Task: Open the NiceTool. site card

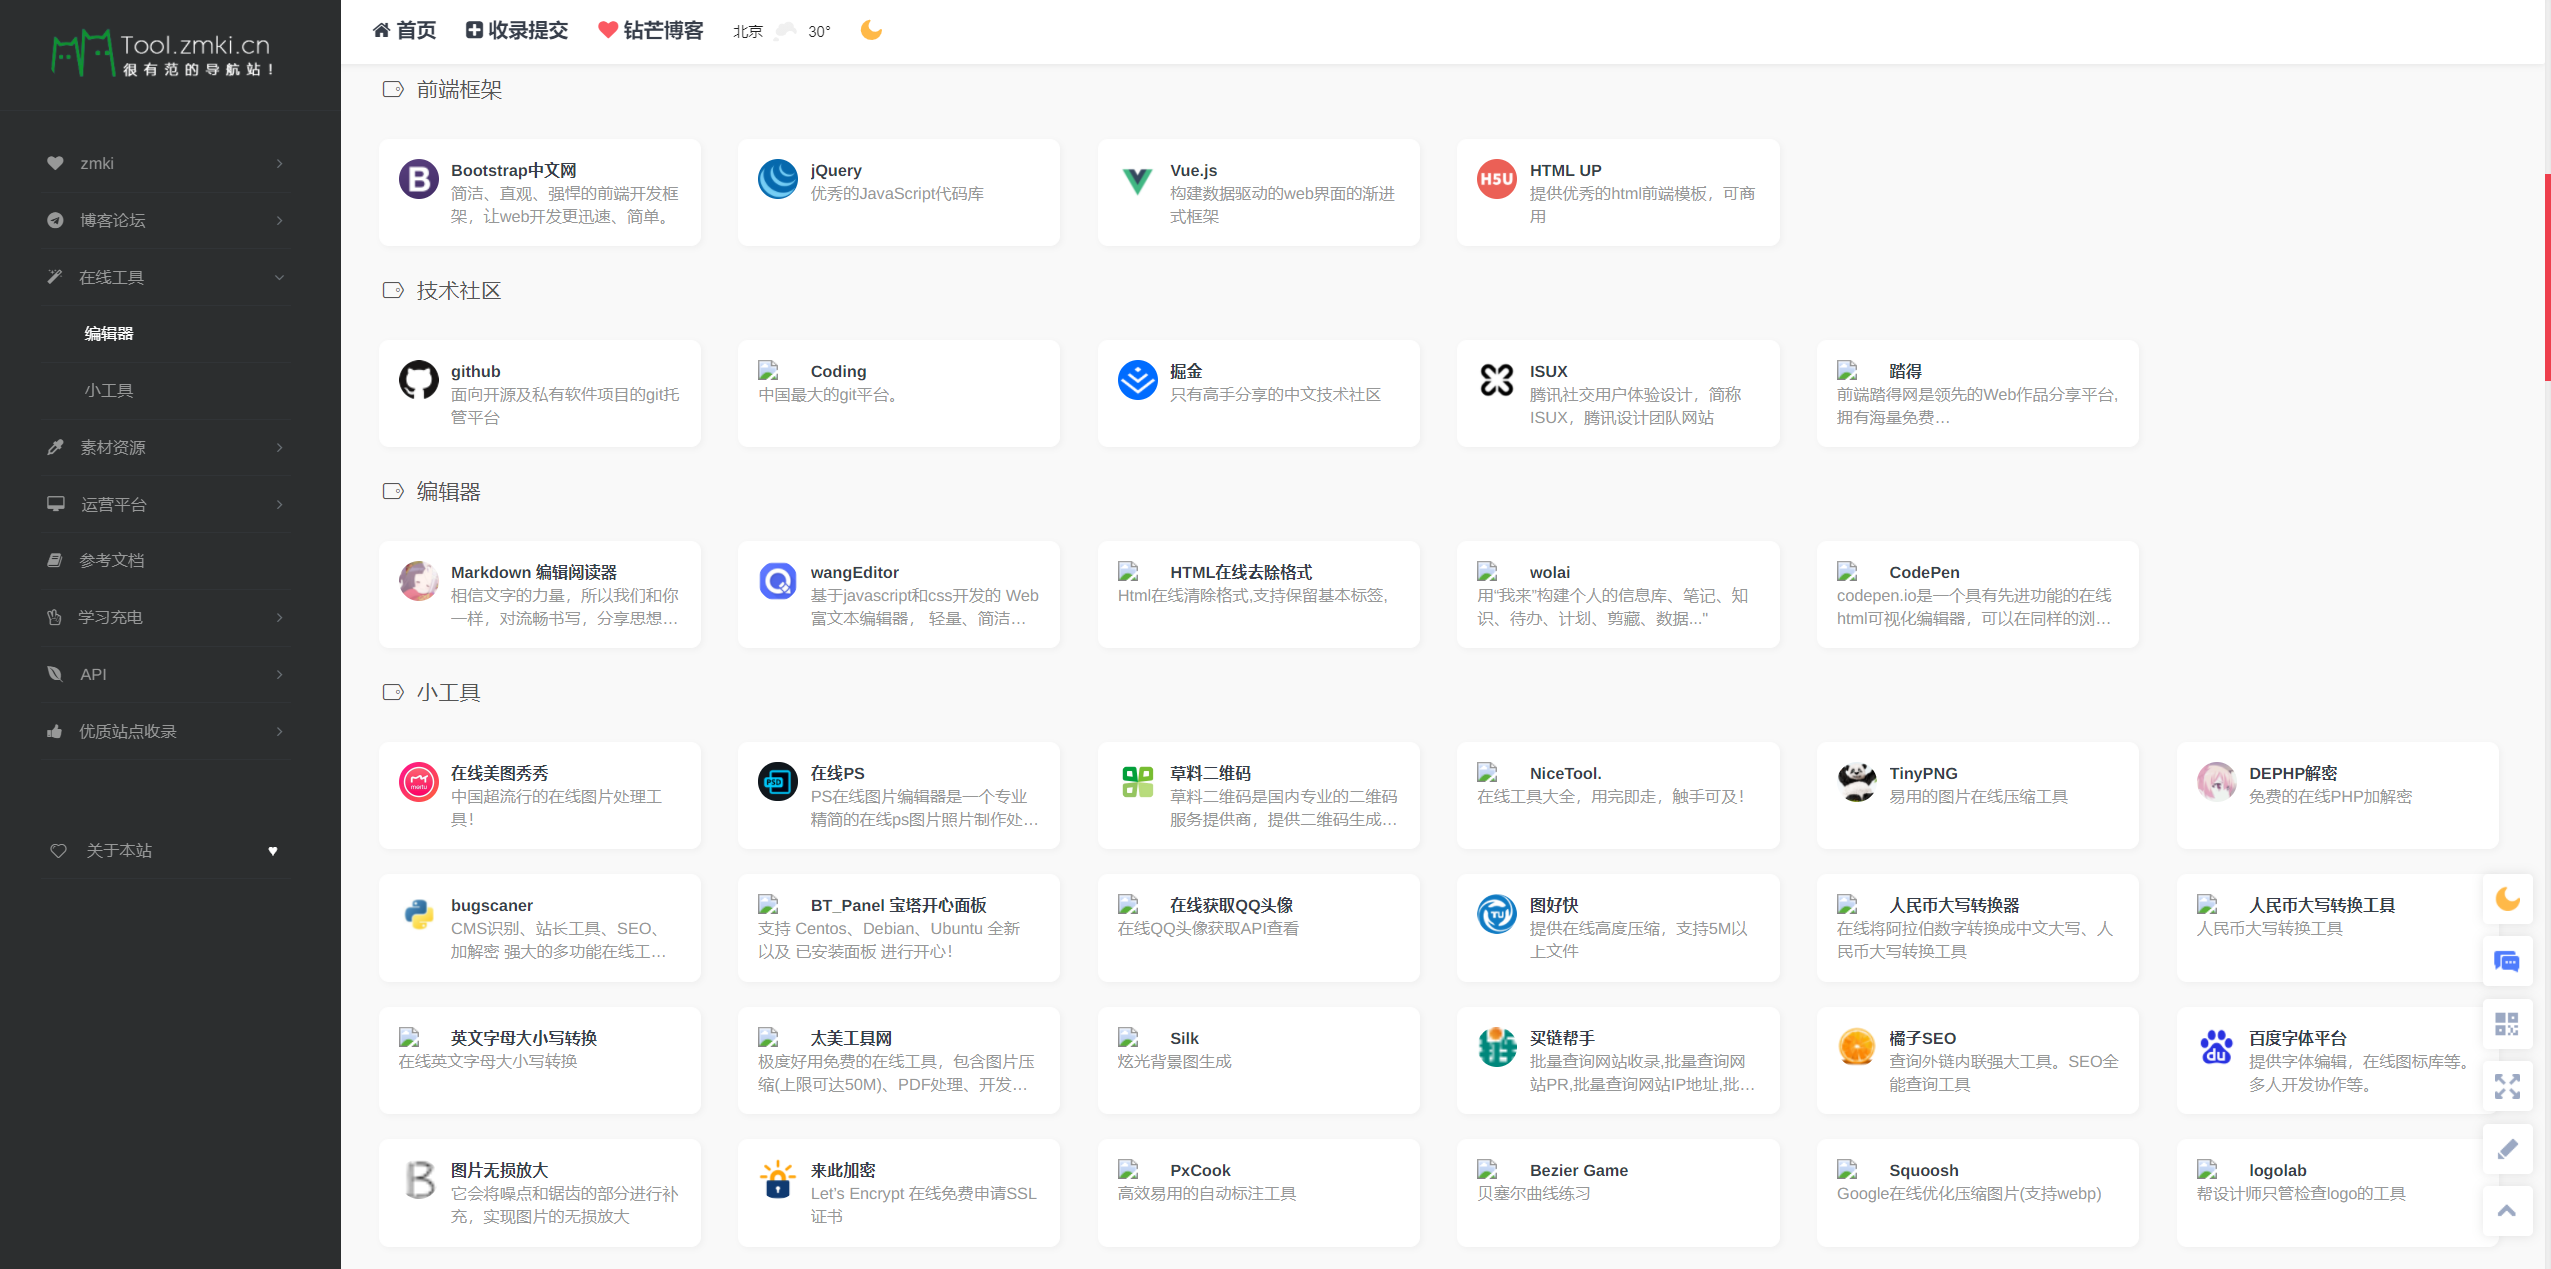Action: click(x=1618, y=795)
